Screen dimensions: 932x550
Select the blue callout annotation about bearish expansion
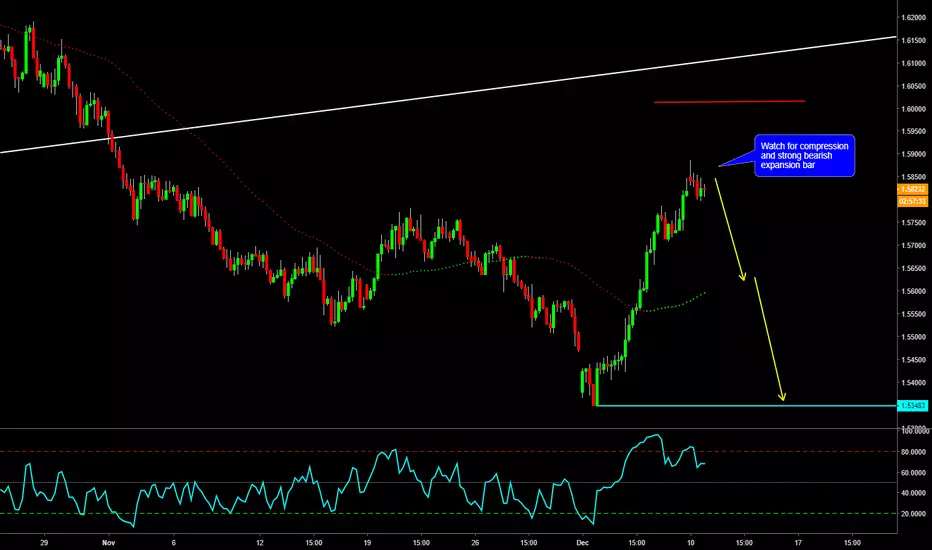[x=804, y=155]
